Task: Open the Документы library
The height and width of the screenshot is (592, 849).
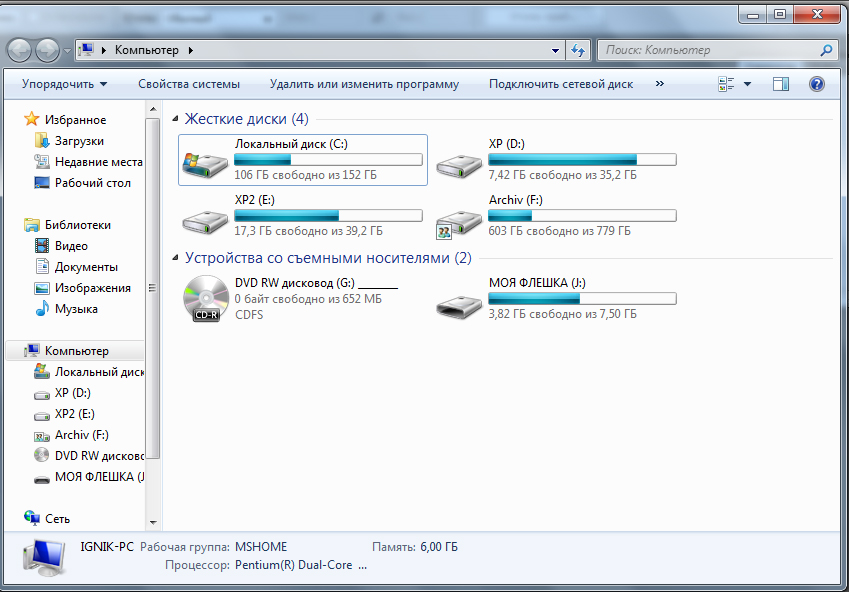Action: 76,267
